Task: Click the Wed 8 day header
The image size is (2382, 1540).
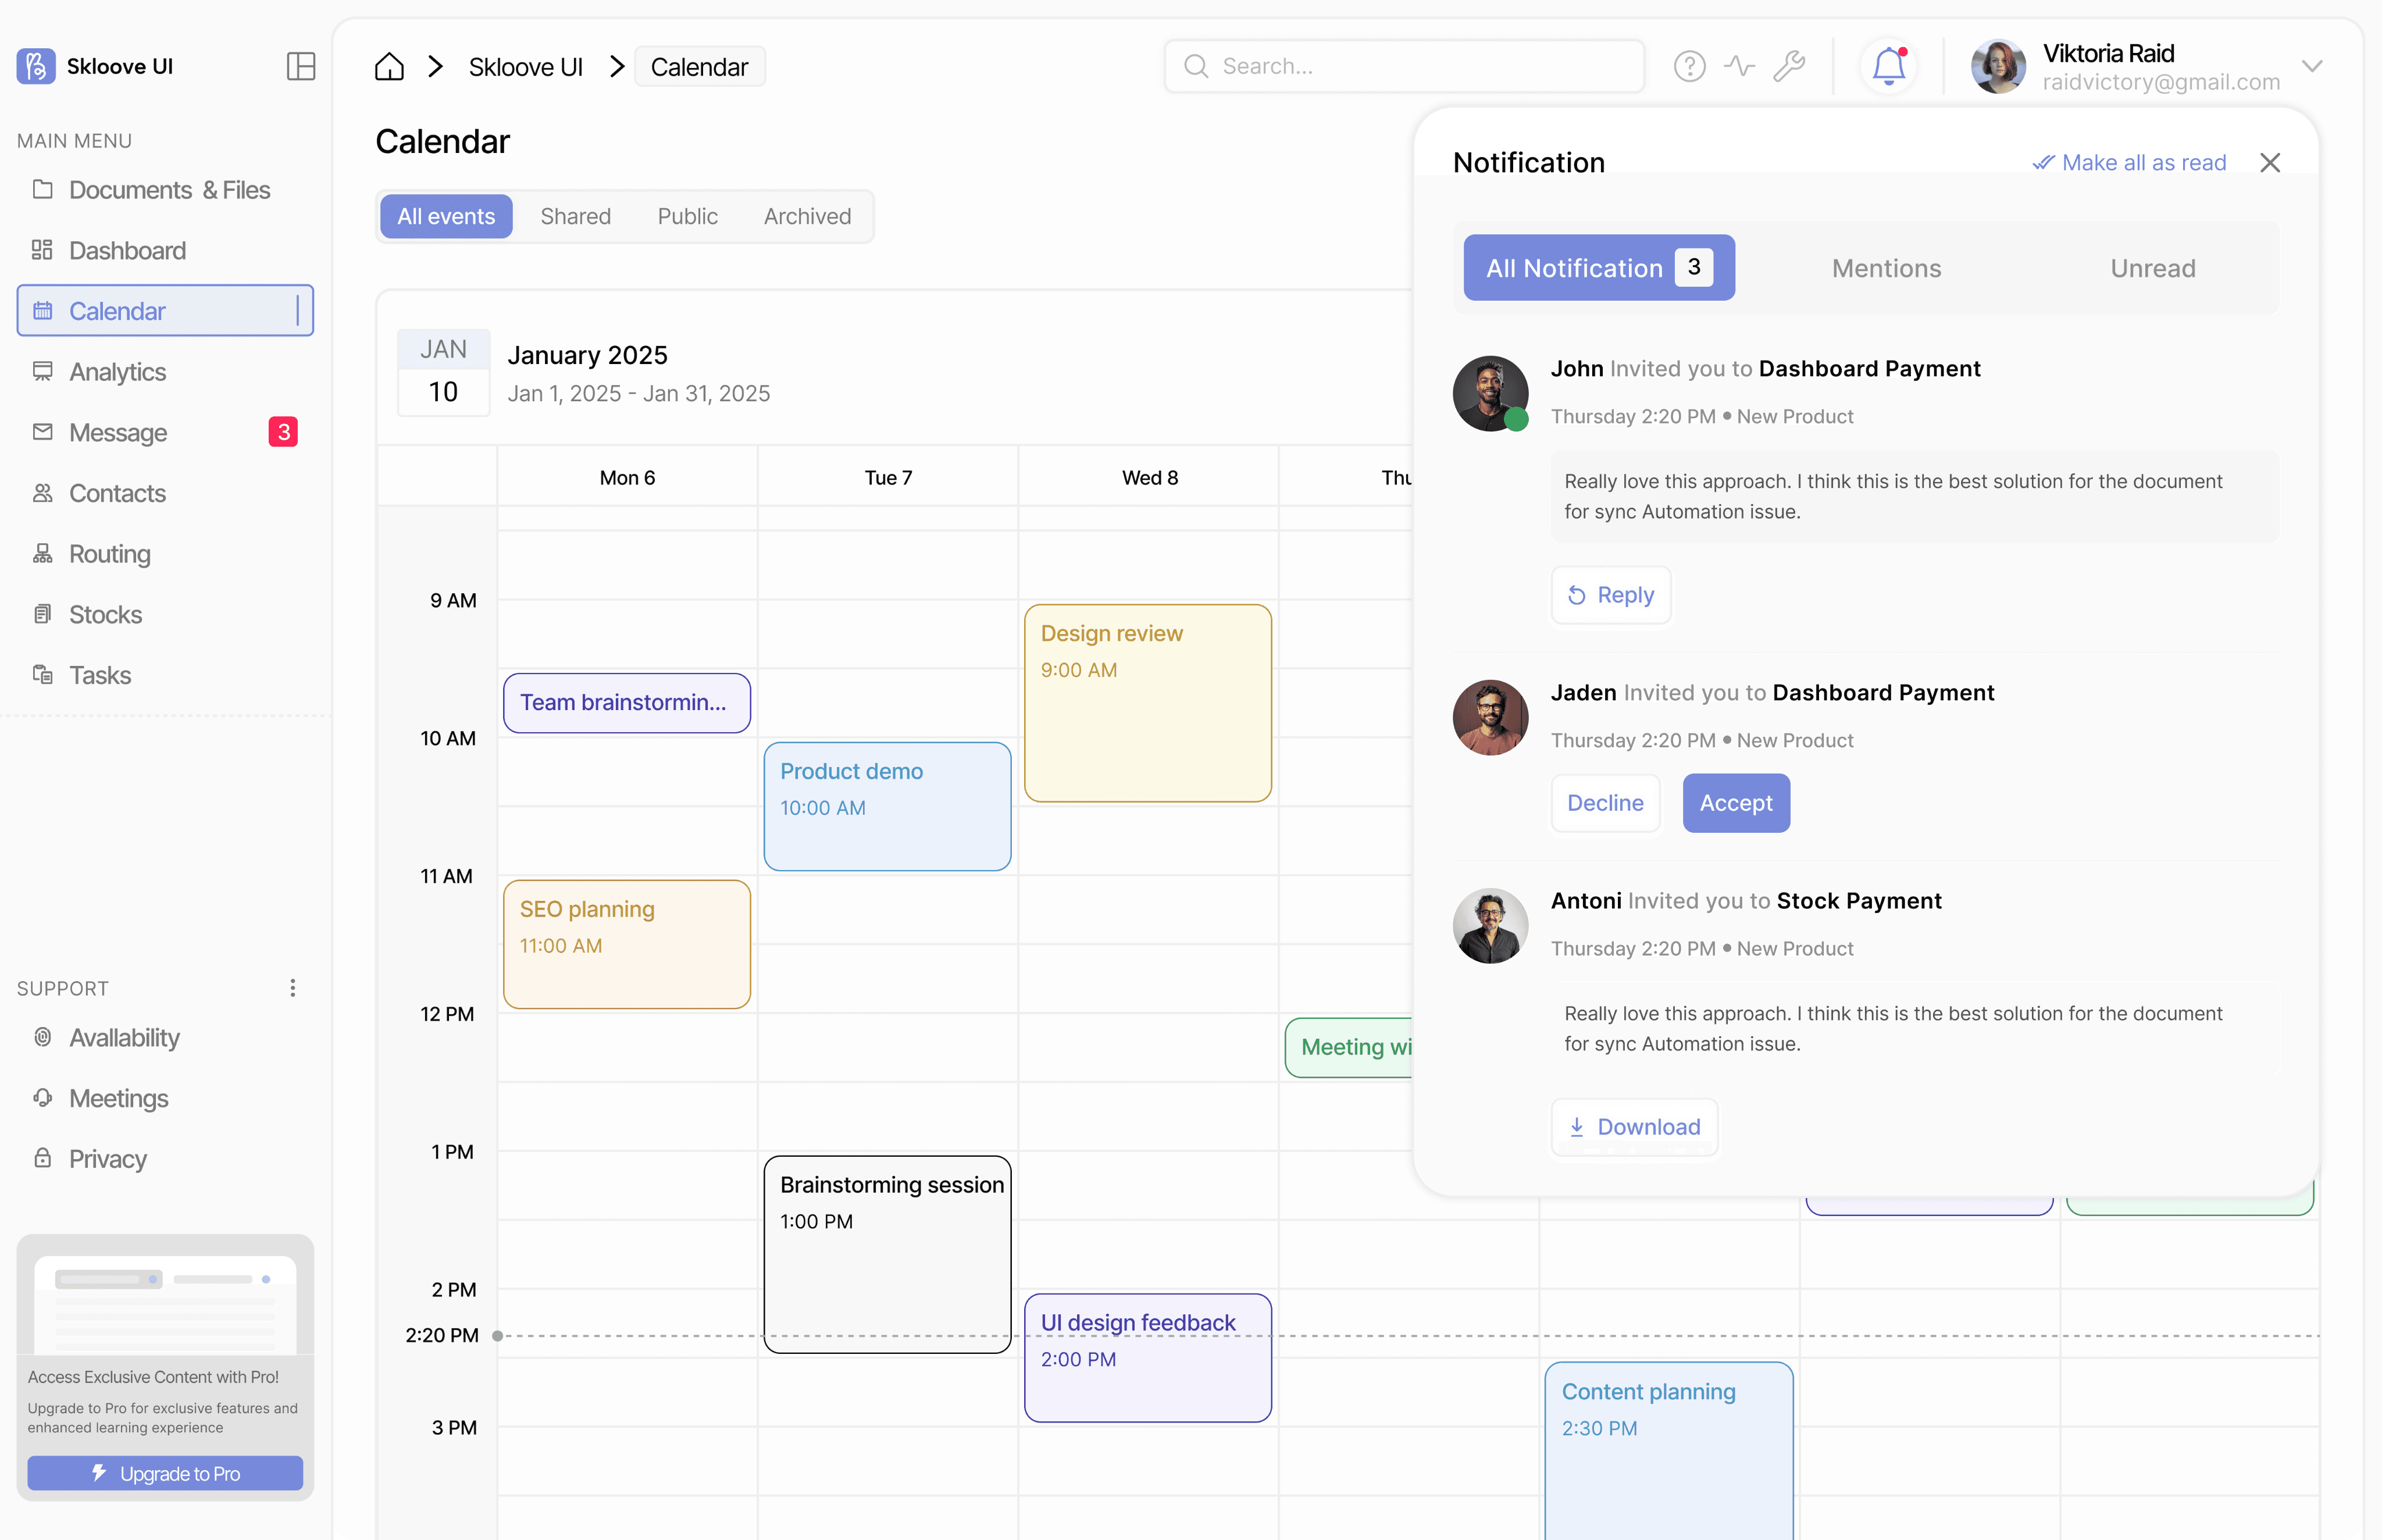Action: 1149,478
